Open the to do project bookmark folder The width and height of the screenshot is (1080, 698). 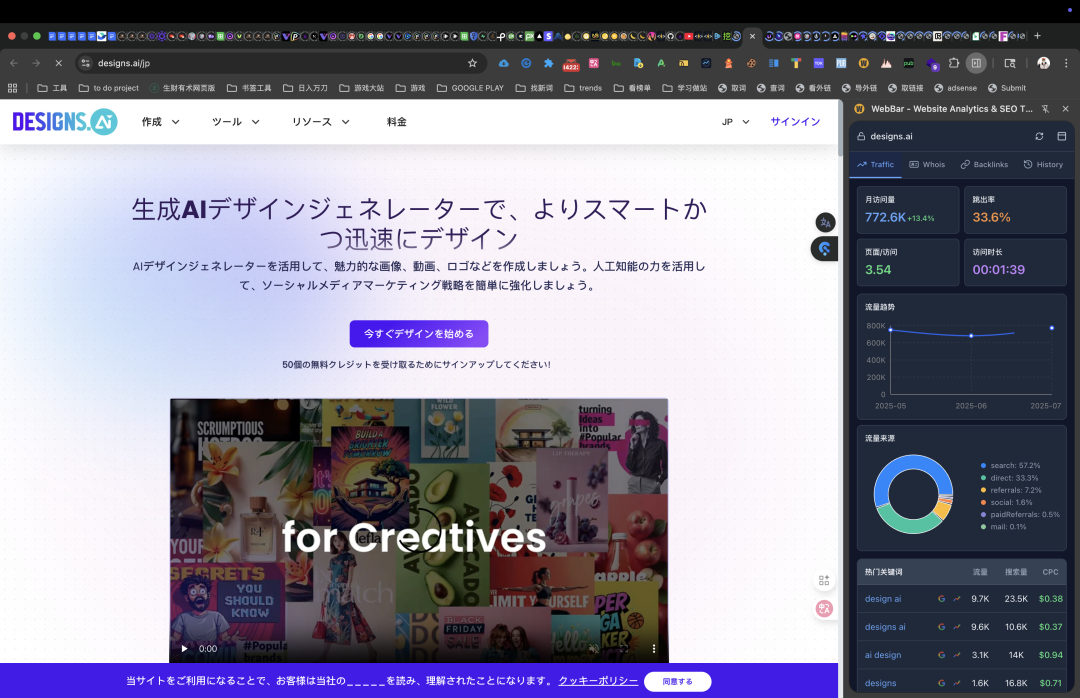(x=109, y=88)
